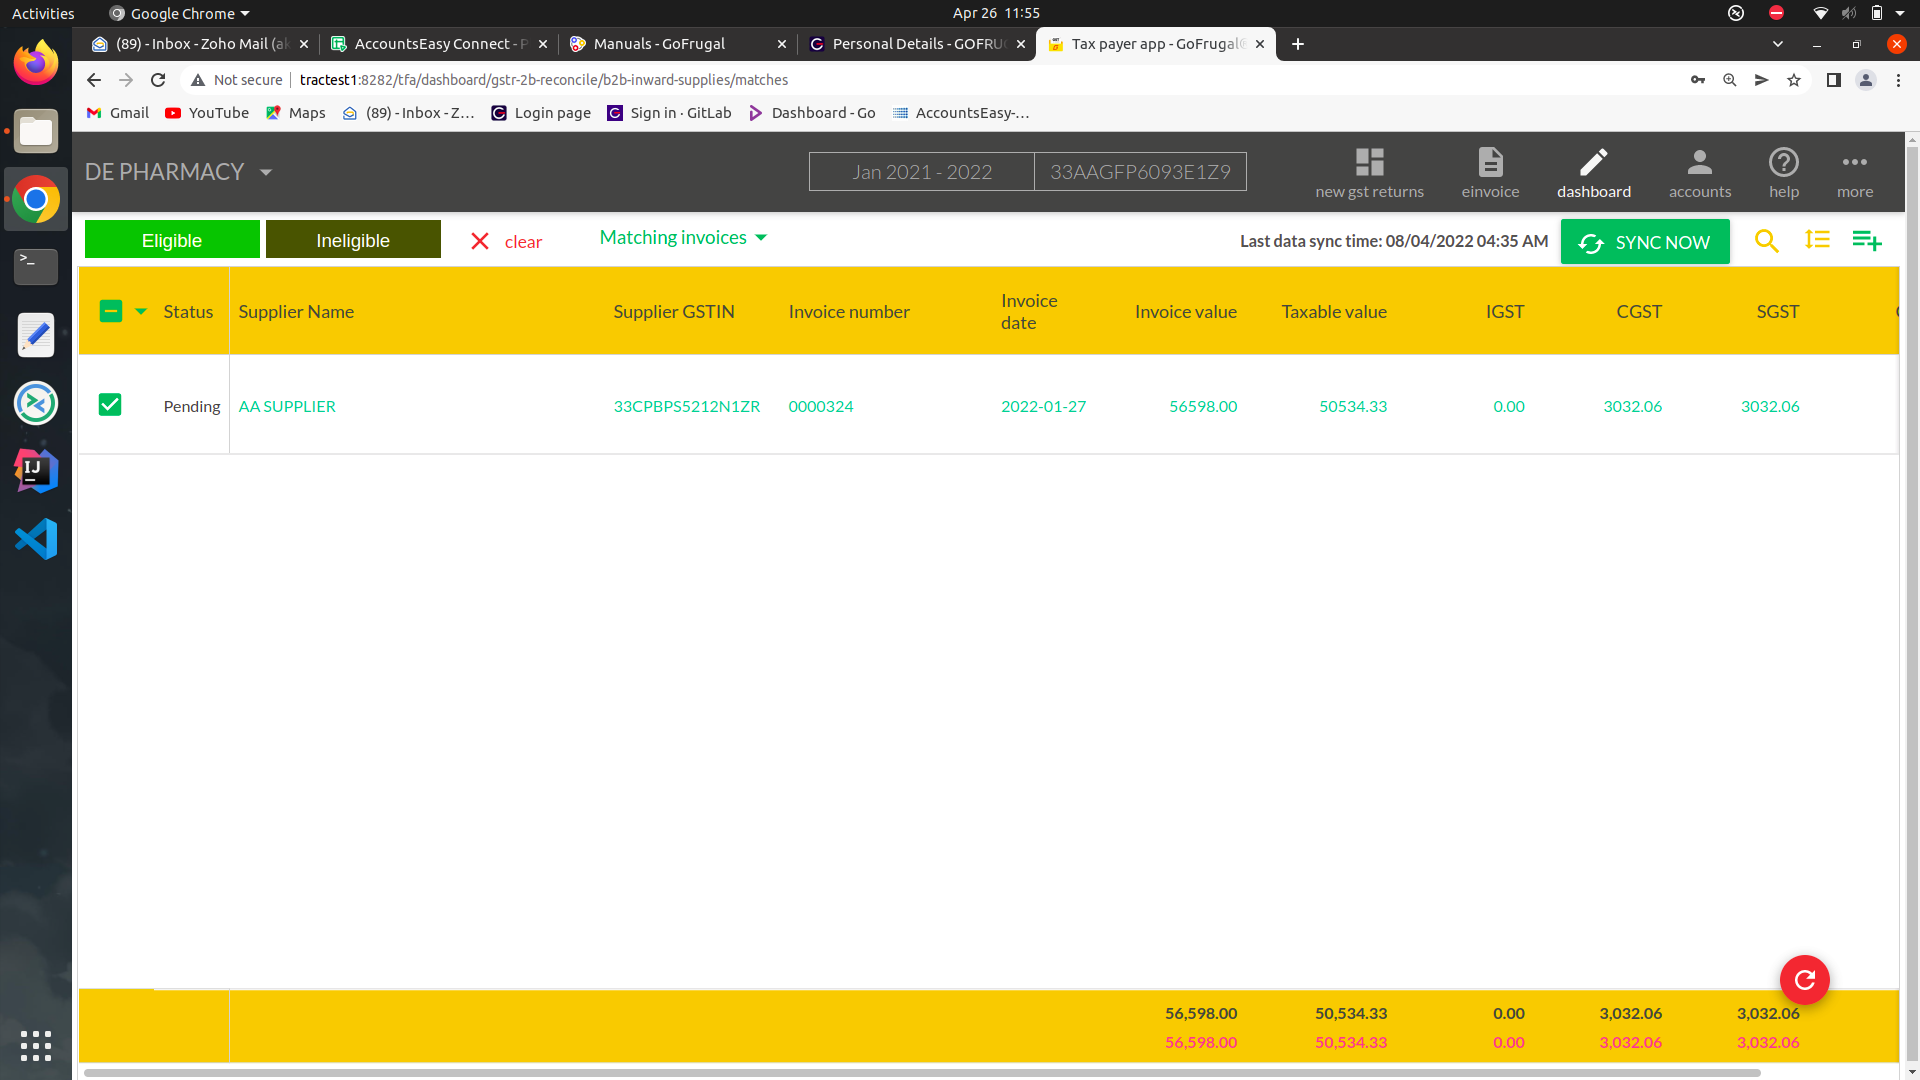Uncheck the AA SUPPLIER row checkbox
The height and width of the screenshot is (1080, 1920).
coord(110,405)
